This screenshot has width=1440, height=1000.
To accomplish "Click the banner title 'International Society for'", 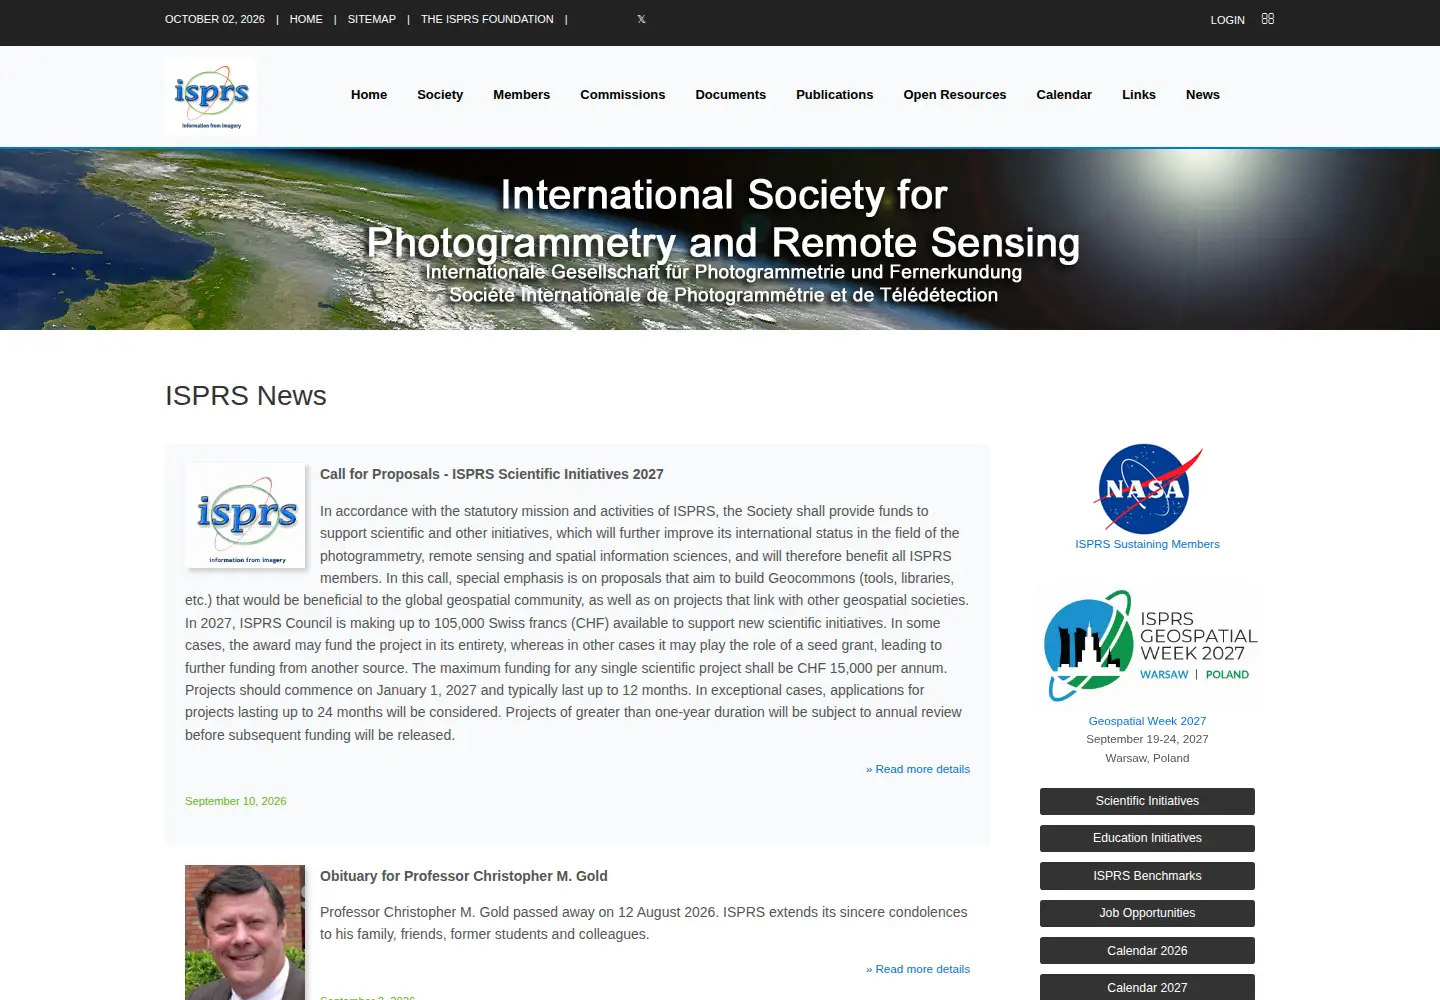I will (x=724, y=195).
